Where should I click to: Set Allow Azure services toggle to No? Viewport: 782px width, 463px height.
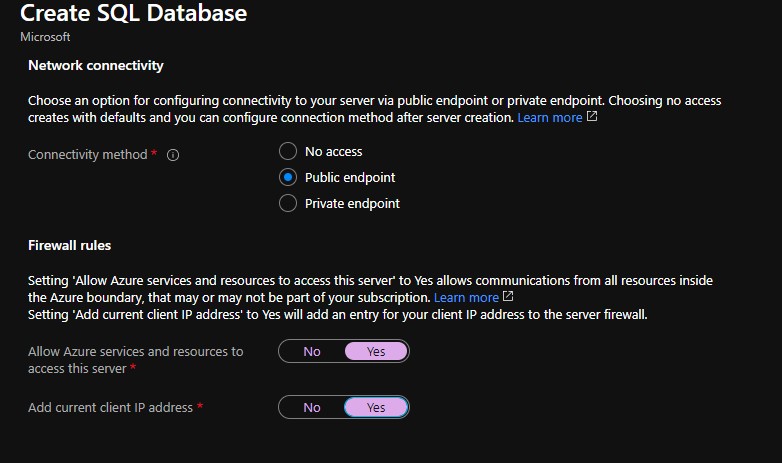(x=312, y=352)
